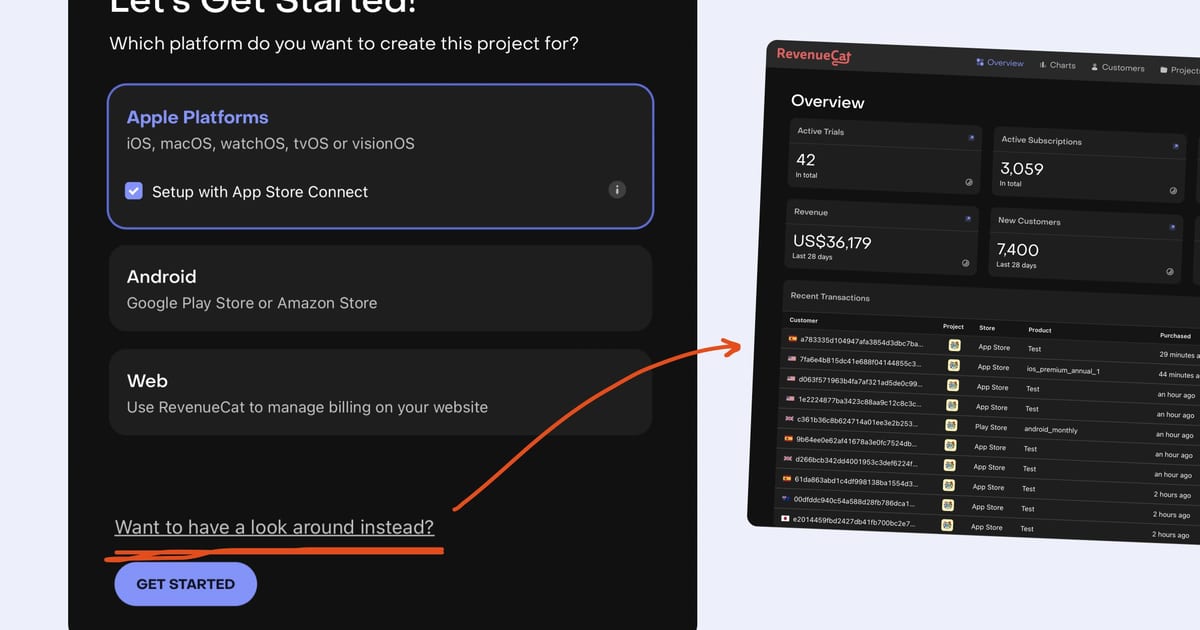Image resolution: width=1200 pixels, height=630 pixels.
Task: Click the project icon in the d266bcb342dd row
Action: coord(949,465)
